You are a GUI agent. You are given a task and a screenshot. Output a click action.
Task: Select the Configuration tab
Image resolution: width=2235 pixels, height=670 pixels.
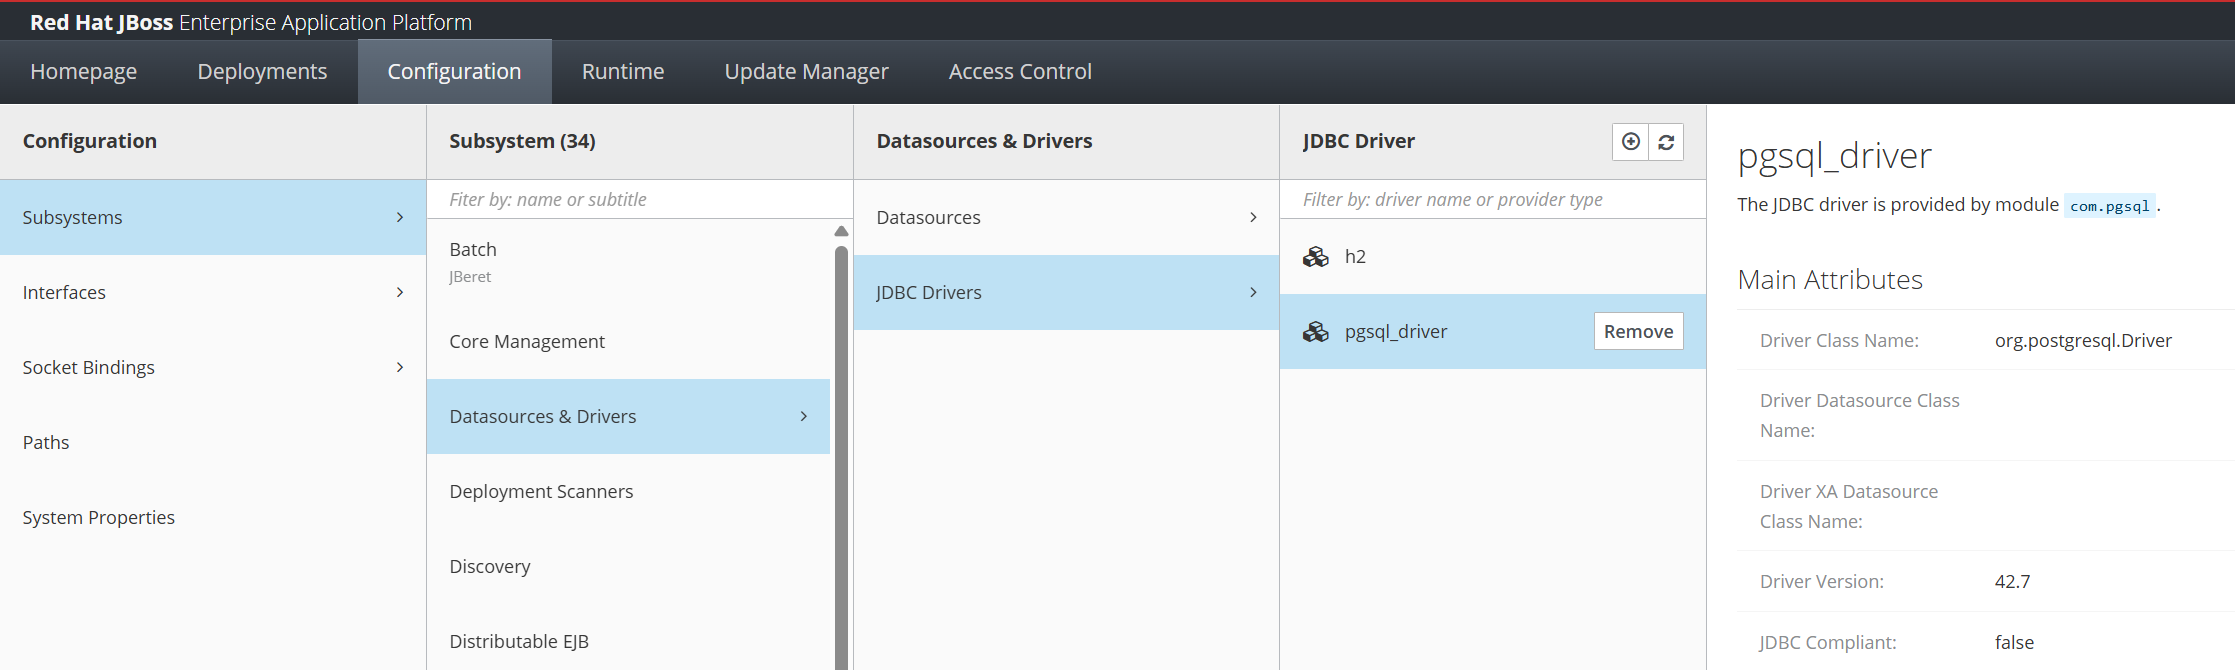pos(455,72)
